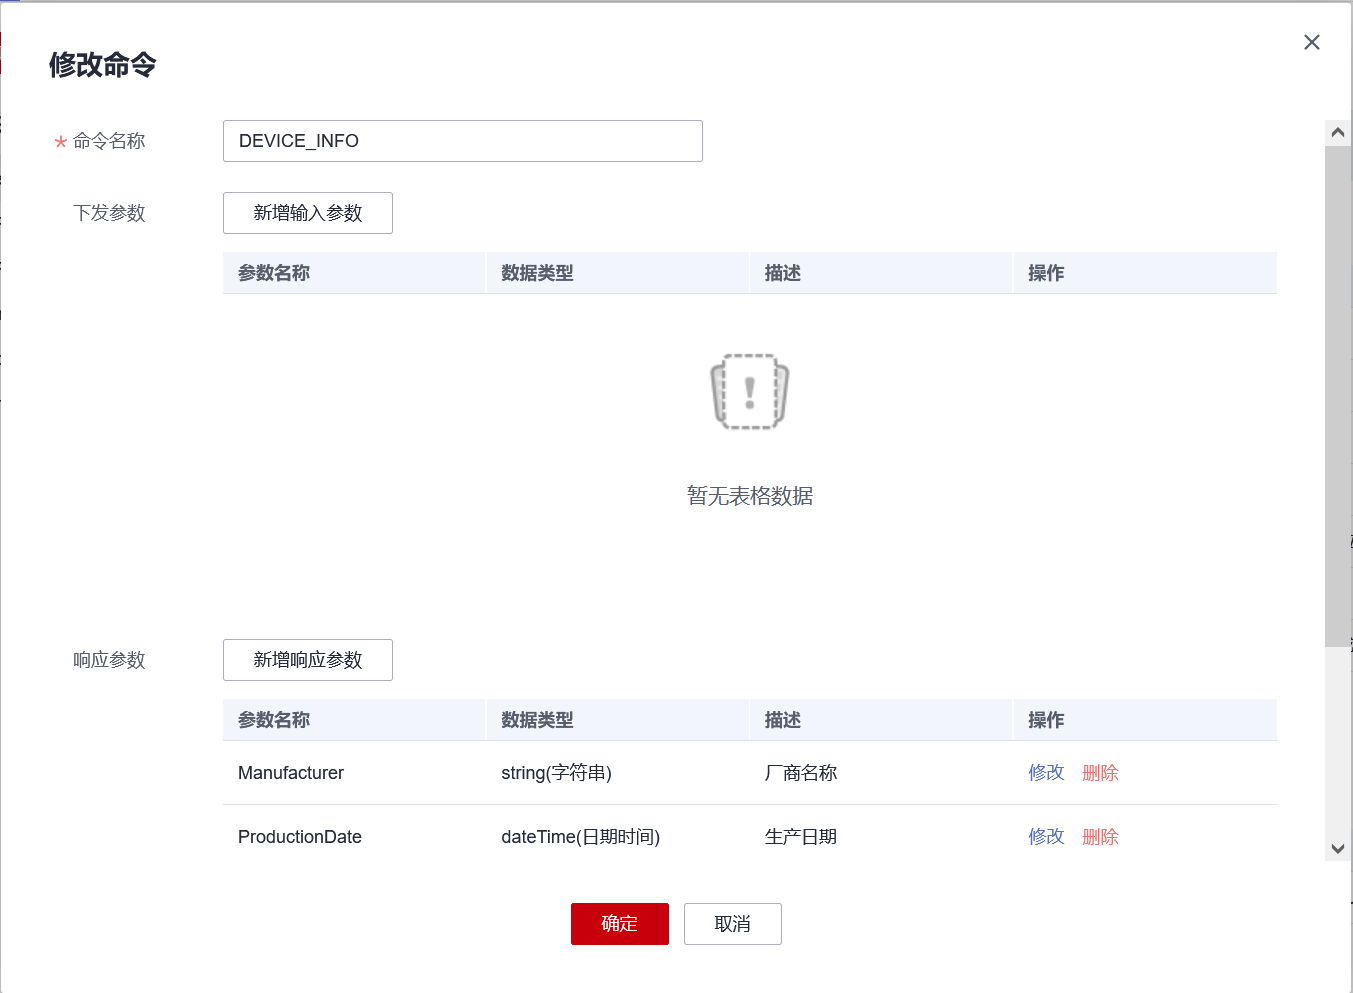Select the DEVICE_INFO command name field
This screenshot has width=1353, height=993.
[462, 141]
